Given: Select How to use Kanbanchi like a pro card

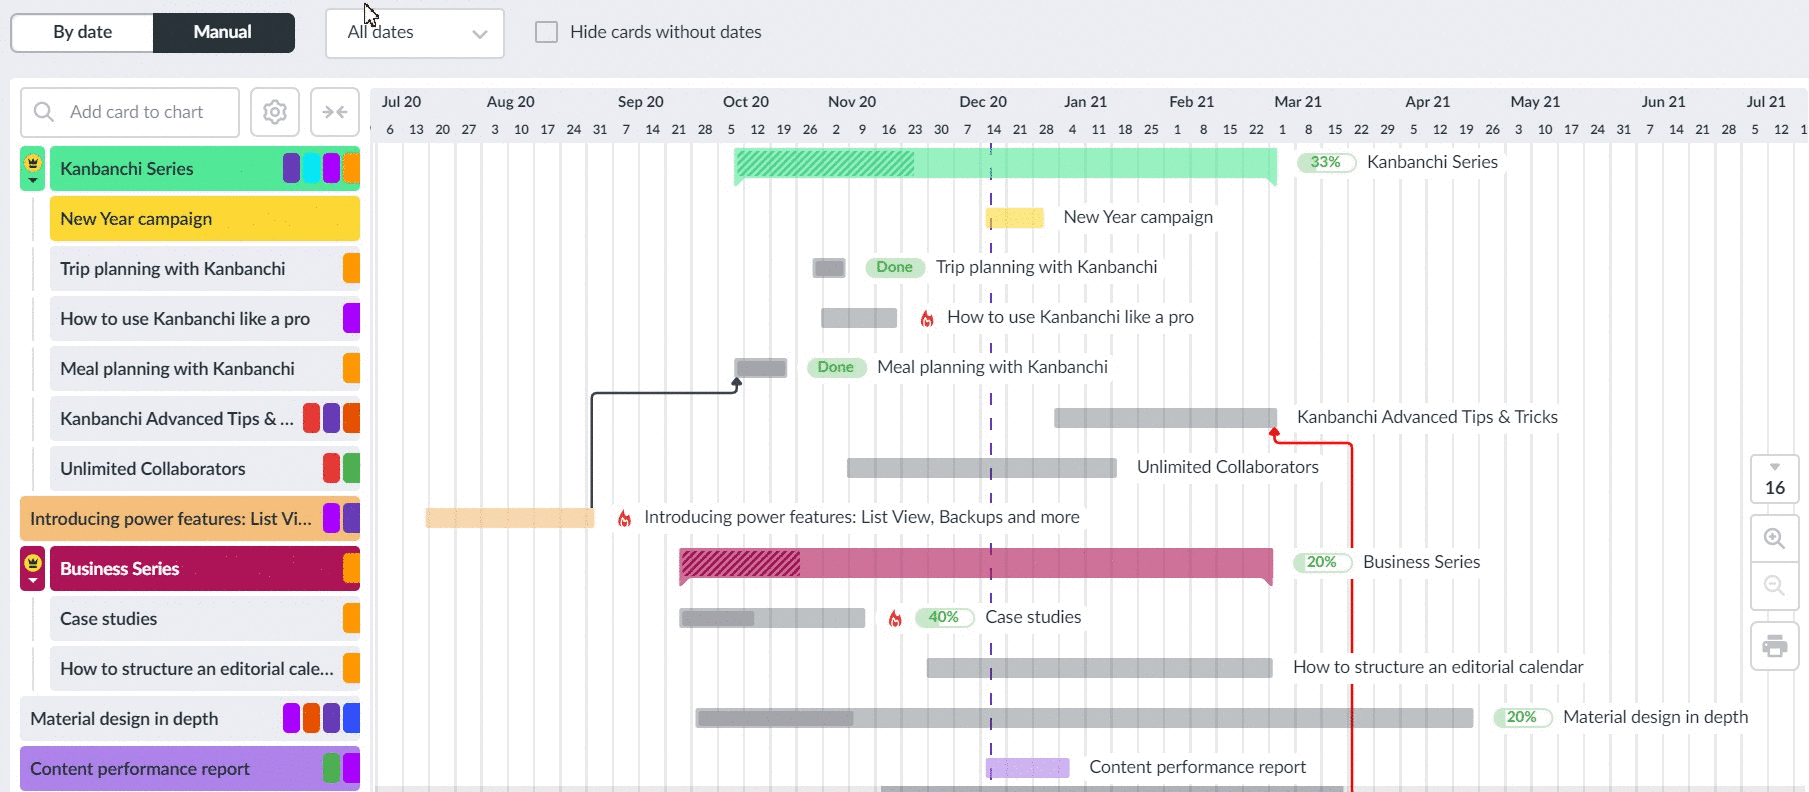Looking at the screenshot, I should (205, 318).
